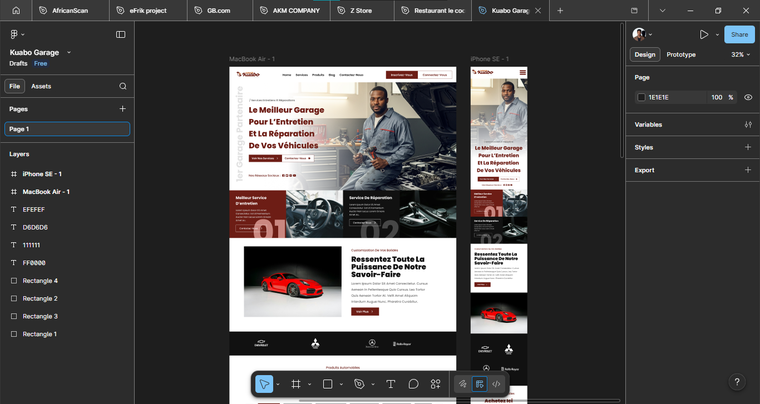Select the Text tool
The image size is (760, 404).
390,384
